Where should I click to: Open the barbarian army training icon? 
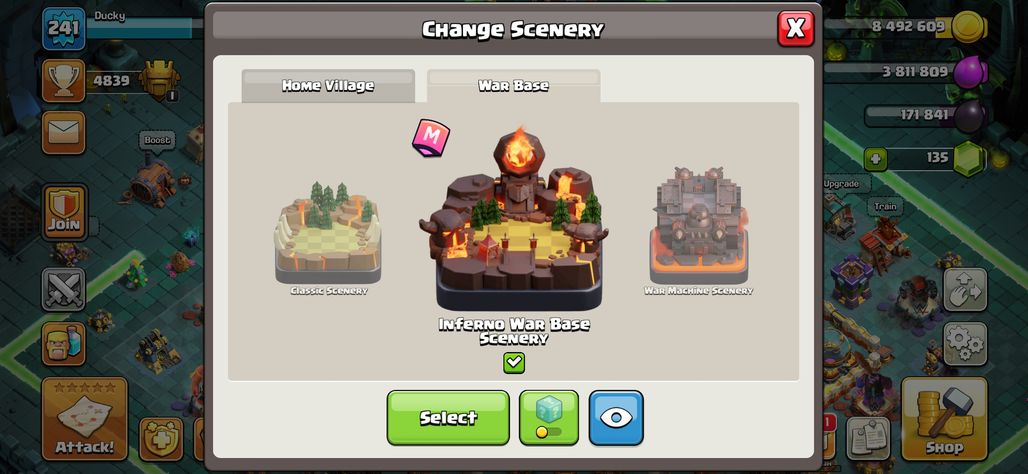64,344
